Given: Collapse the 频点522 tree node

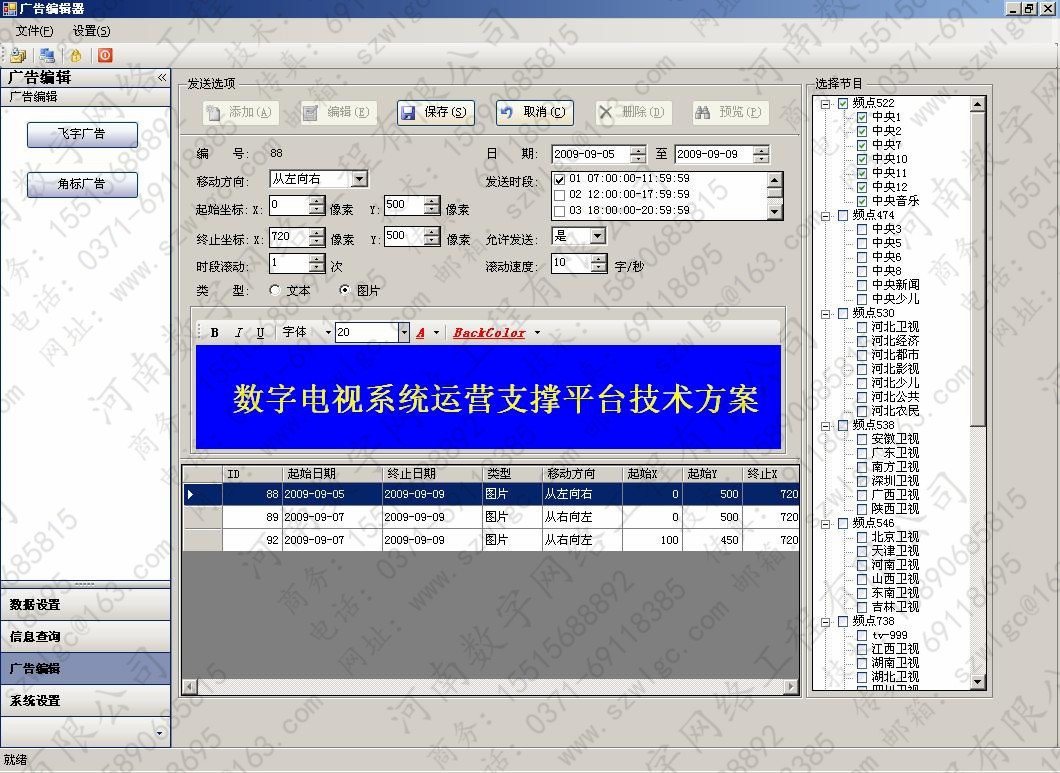Looking at the screenshot, I should pos(825,103).
